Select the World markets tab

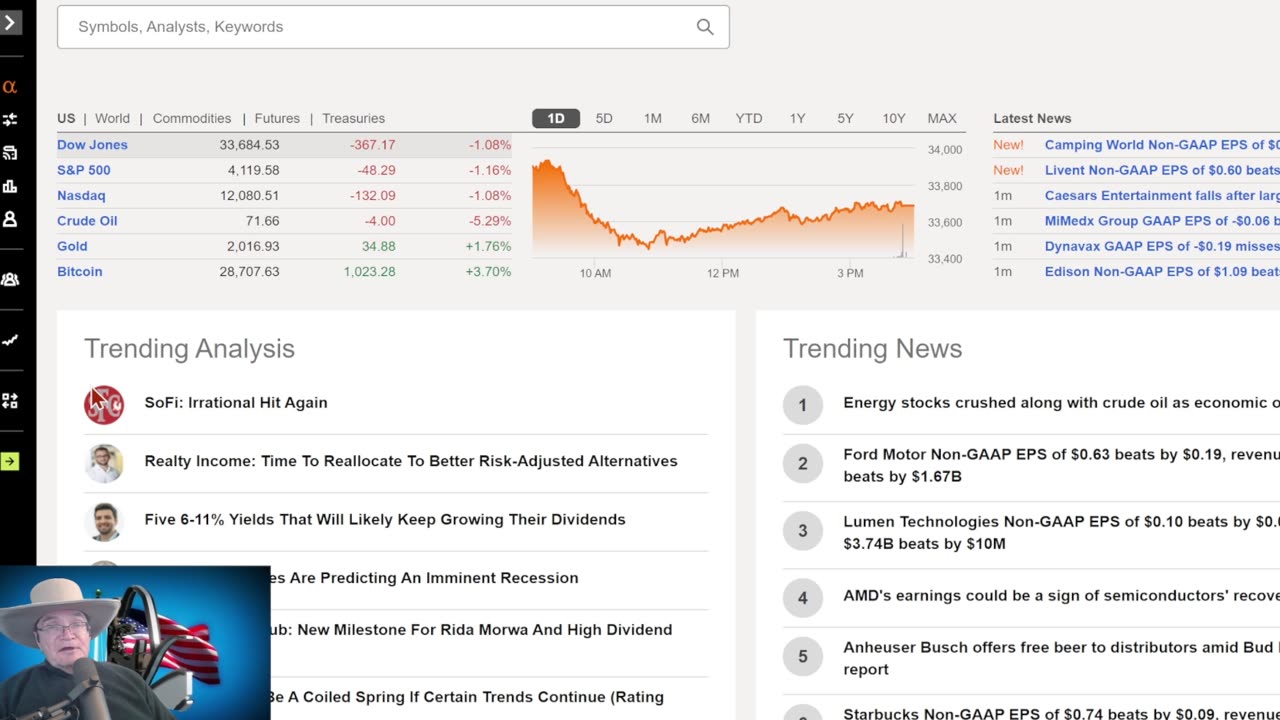(112, 118)
